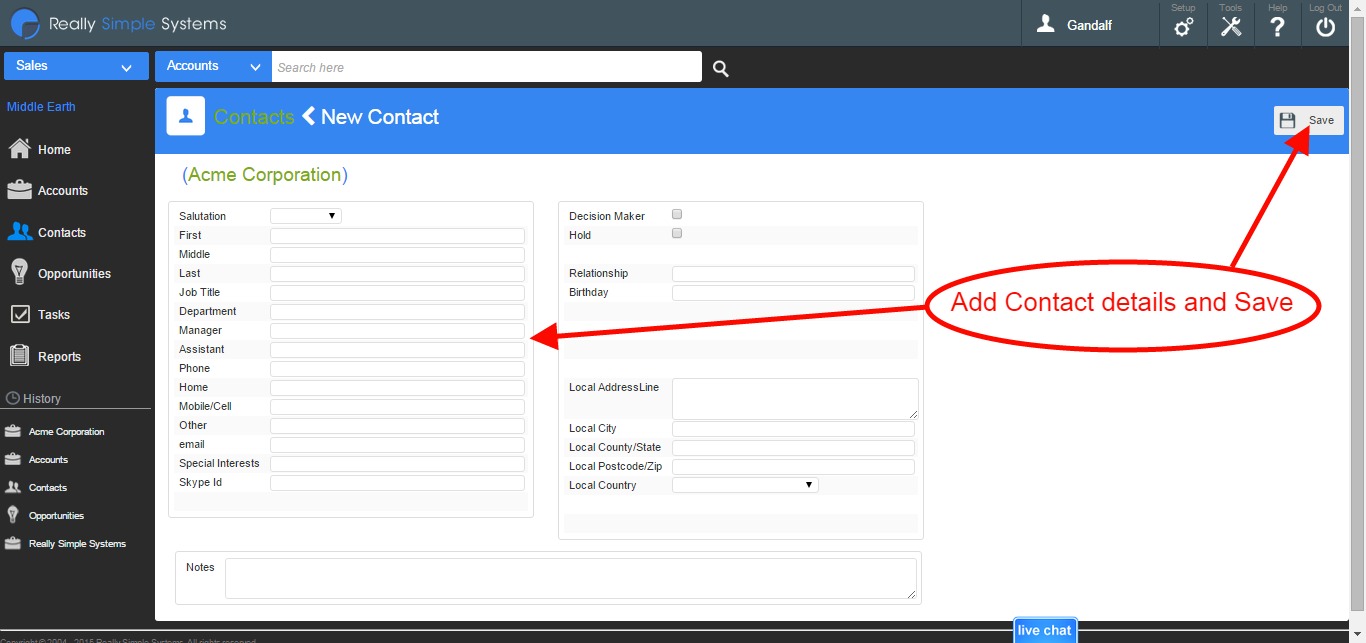The image size is (1366, 643).
Task: Open the live chat tab
Action: [1045, 630]
